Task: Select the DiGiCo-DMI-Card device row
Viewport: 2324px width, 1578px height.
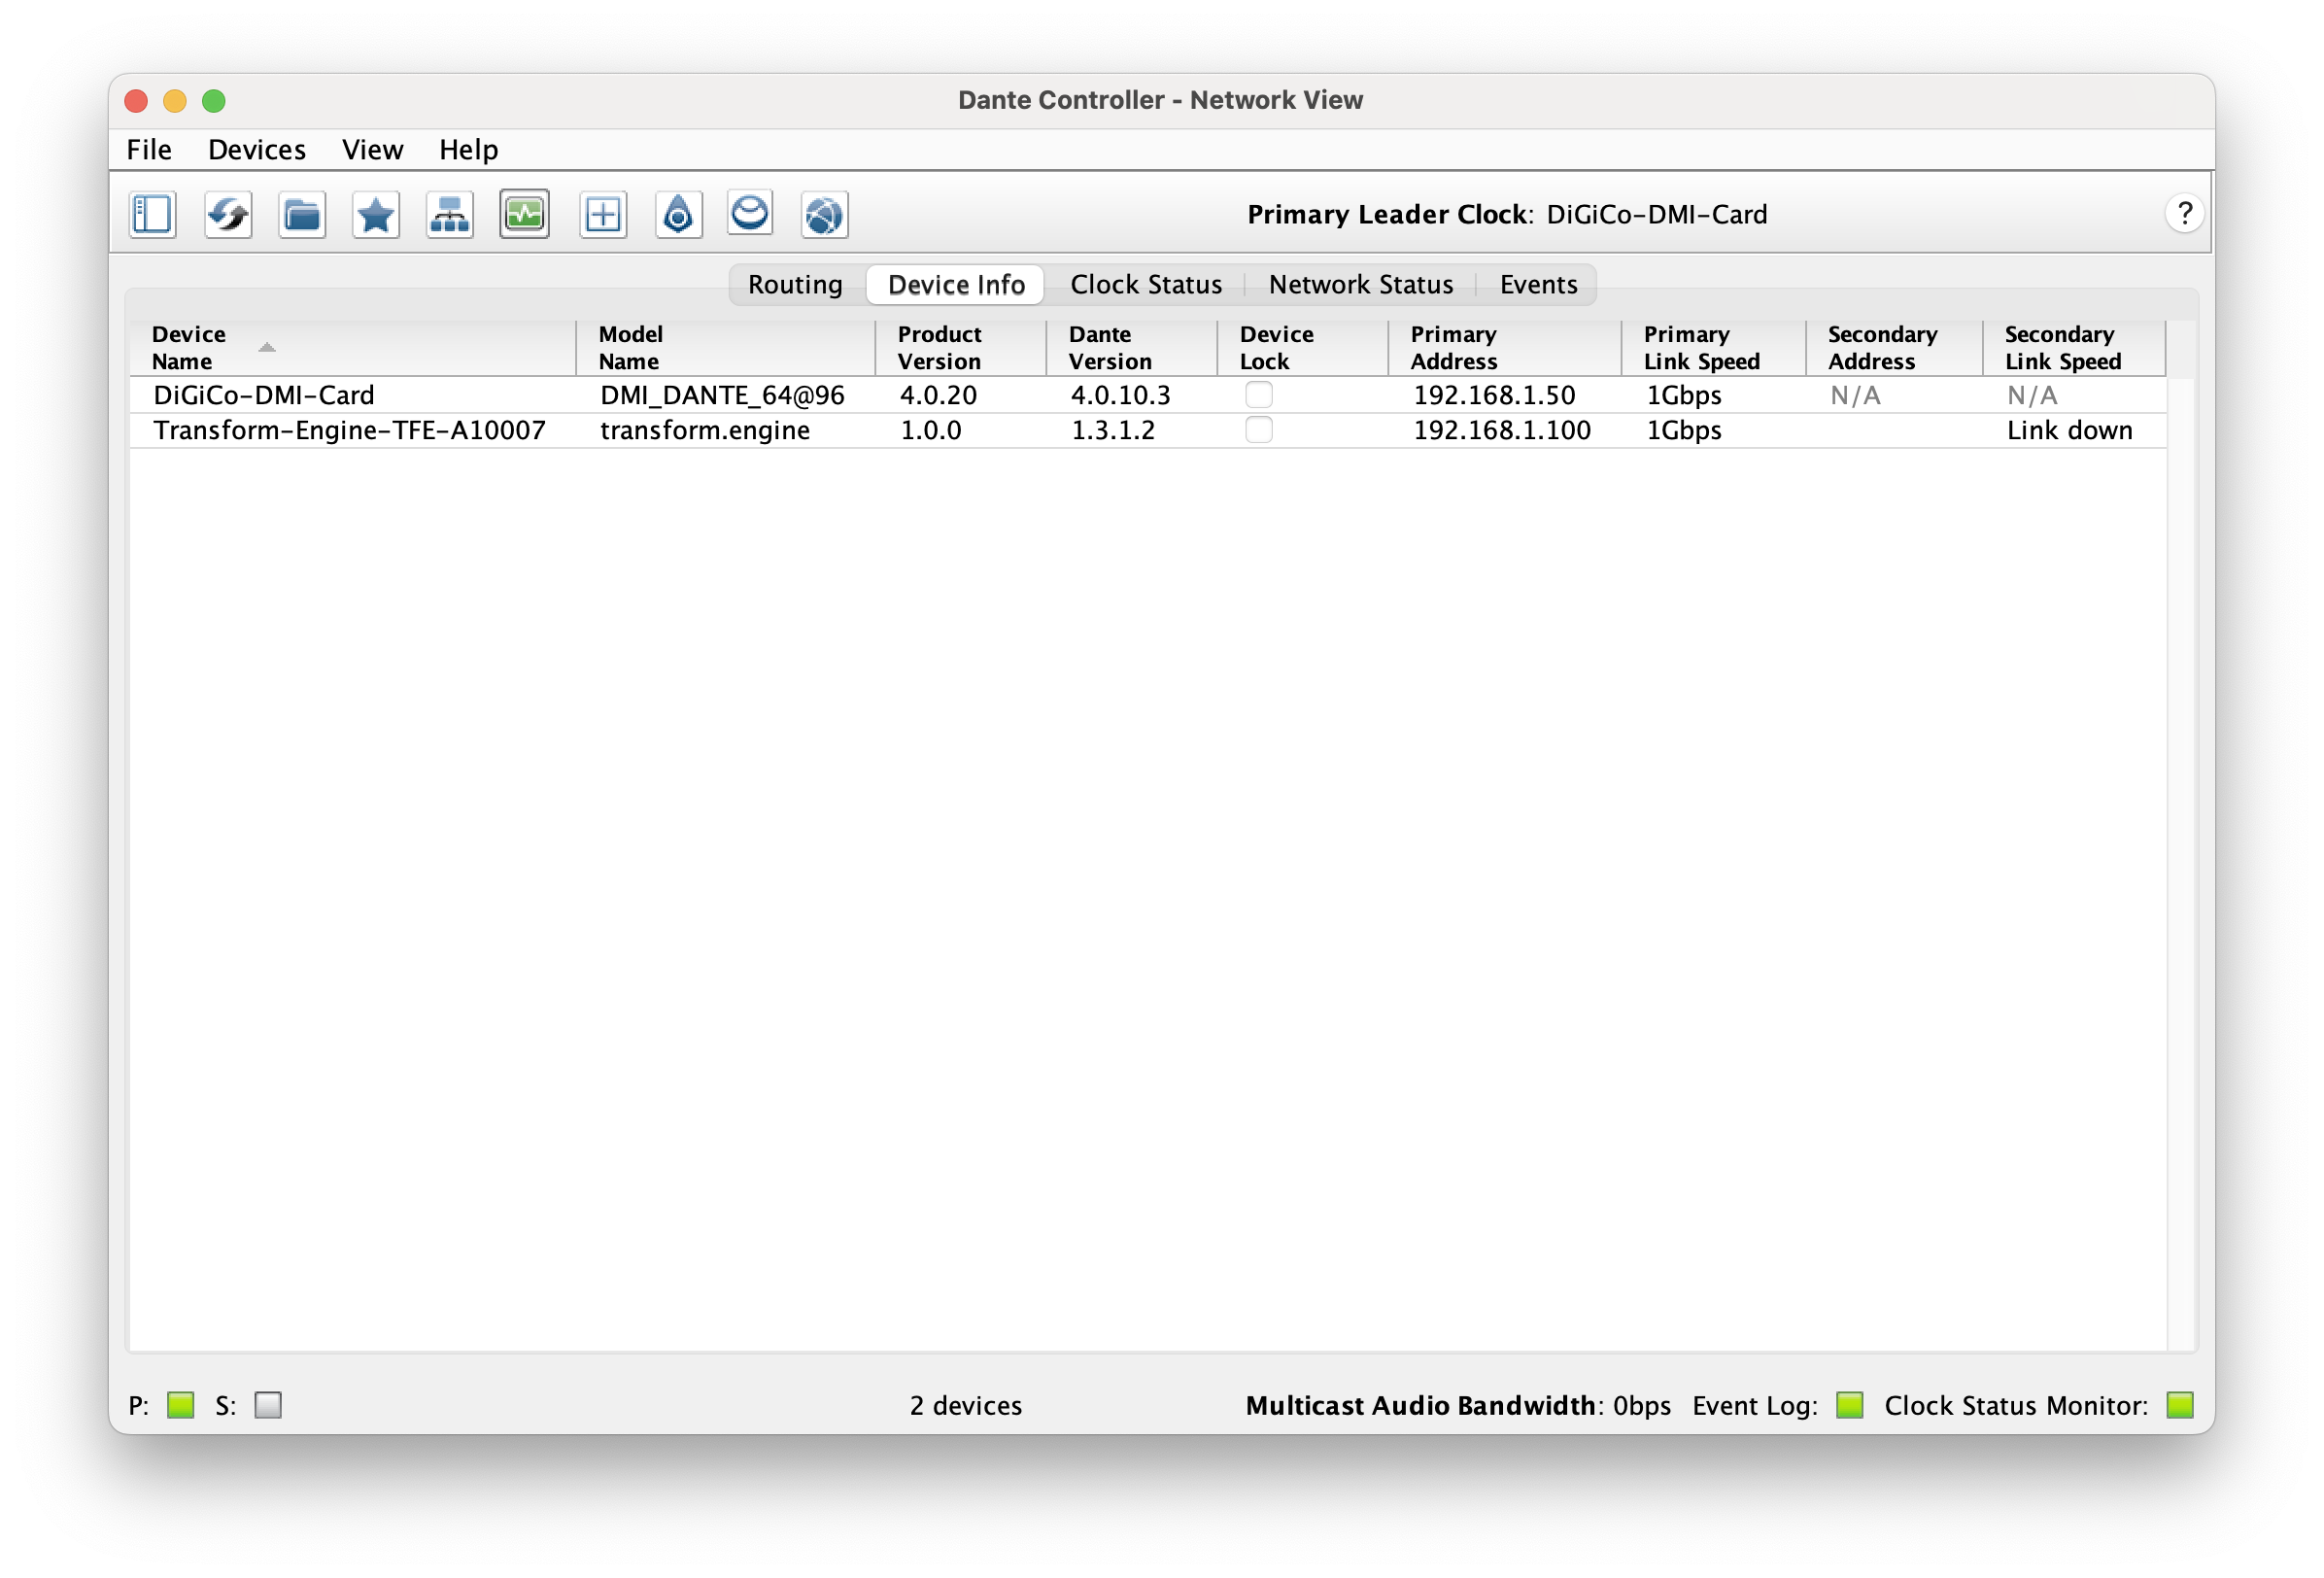Action: click(1148, 395)
